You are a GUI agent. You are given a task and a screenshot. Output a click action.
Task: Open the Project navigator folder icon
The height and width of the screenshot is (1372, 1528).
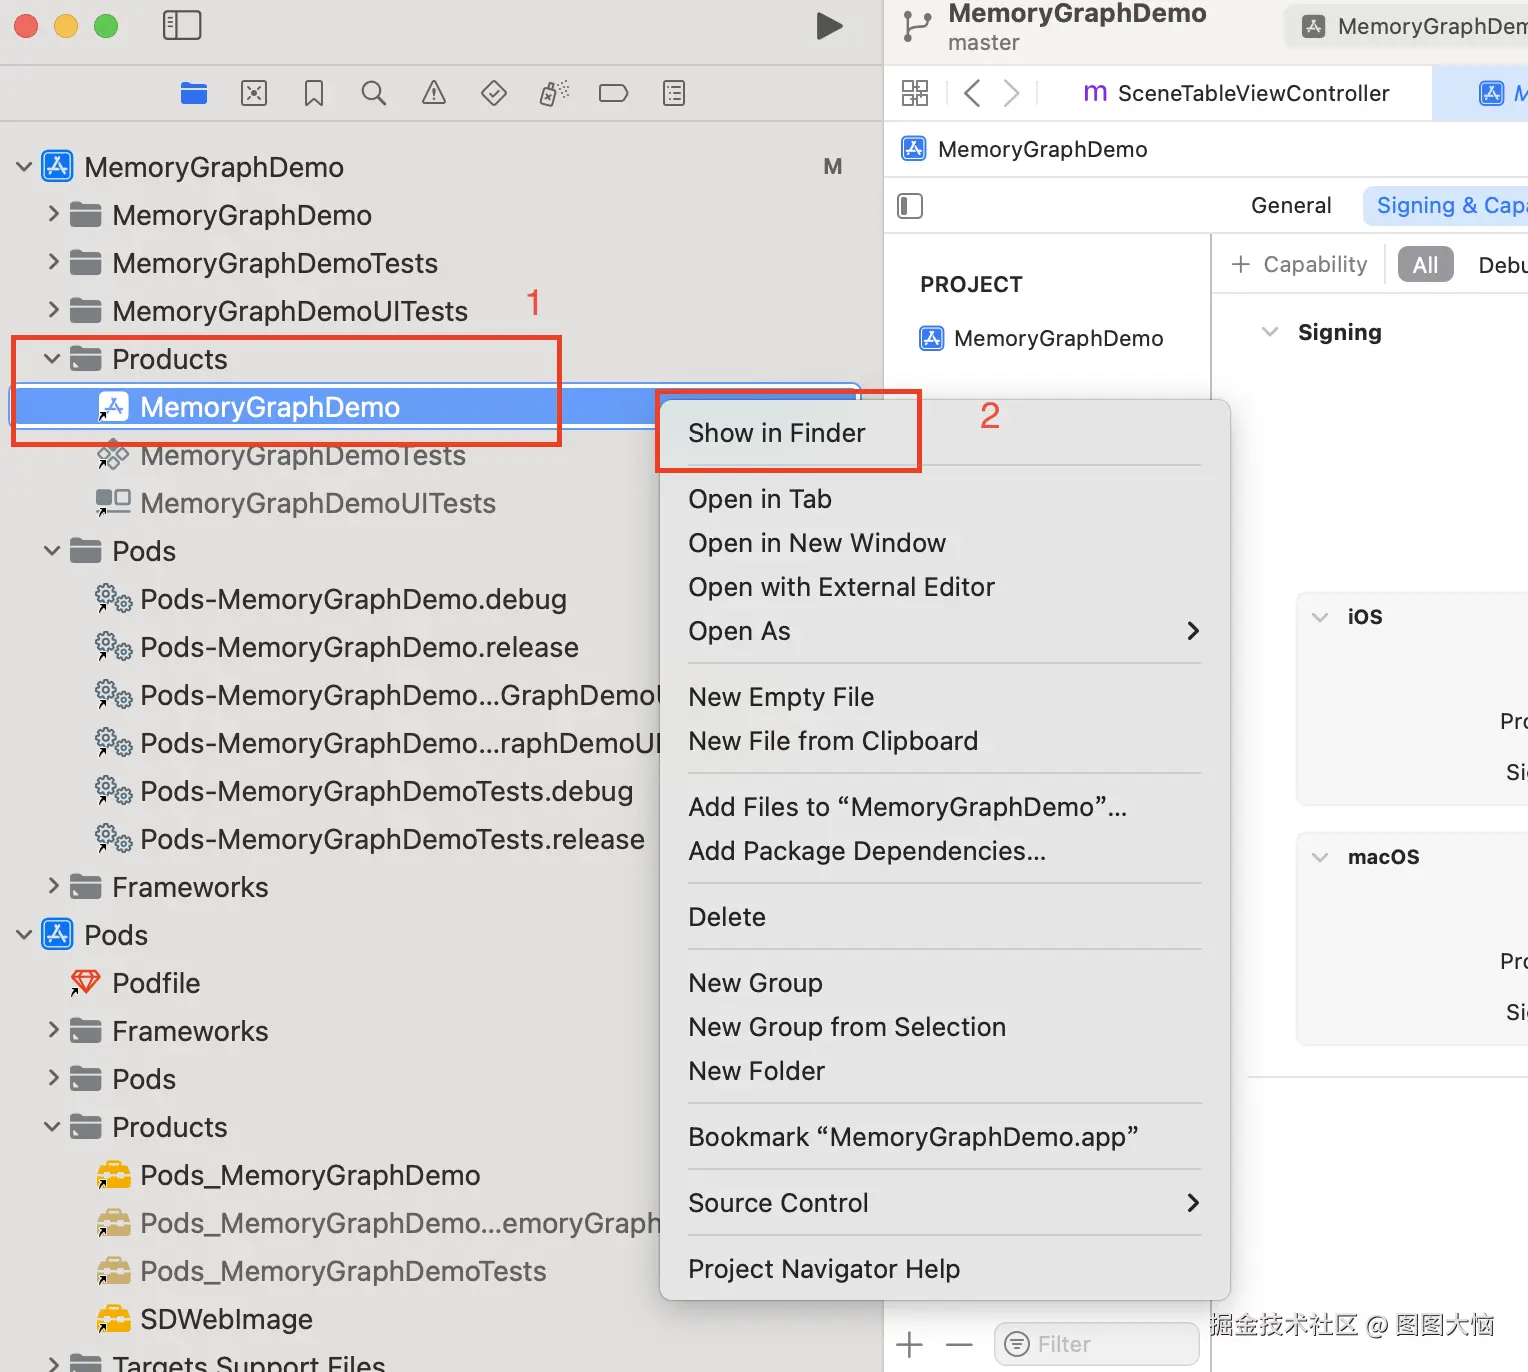[194, 93]
